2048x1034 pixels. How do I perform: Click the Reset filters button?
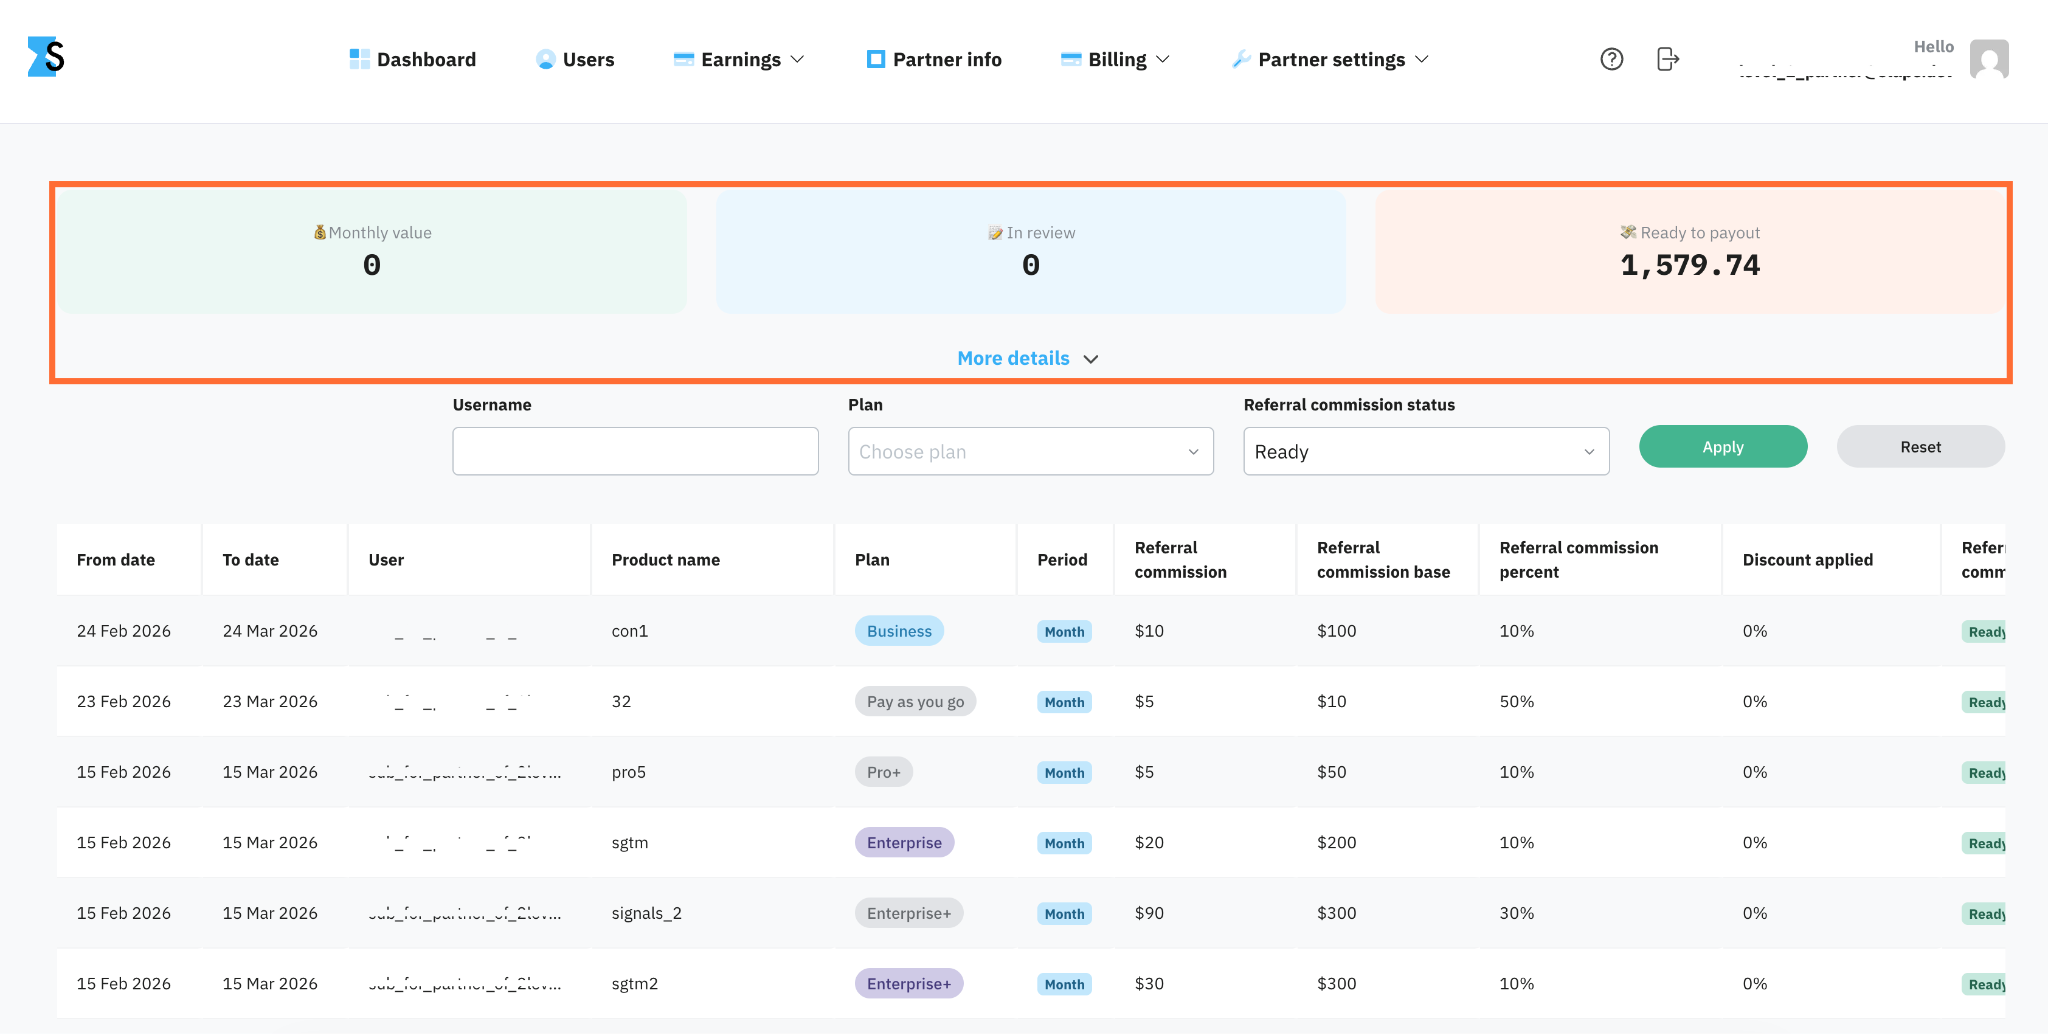[x=1920, y=446]
